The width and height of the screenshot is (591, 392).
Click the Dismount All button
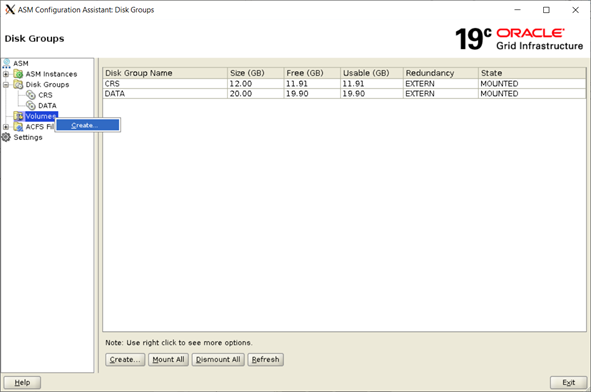218,360
